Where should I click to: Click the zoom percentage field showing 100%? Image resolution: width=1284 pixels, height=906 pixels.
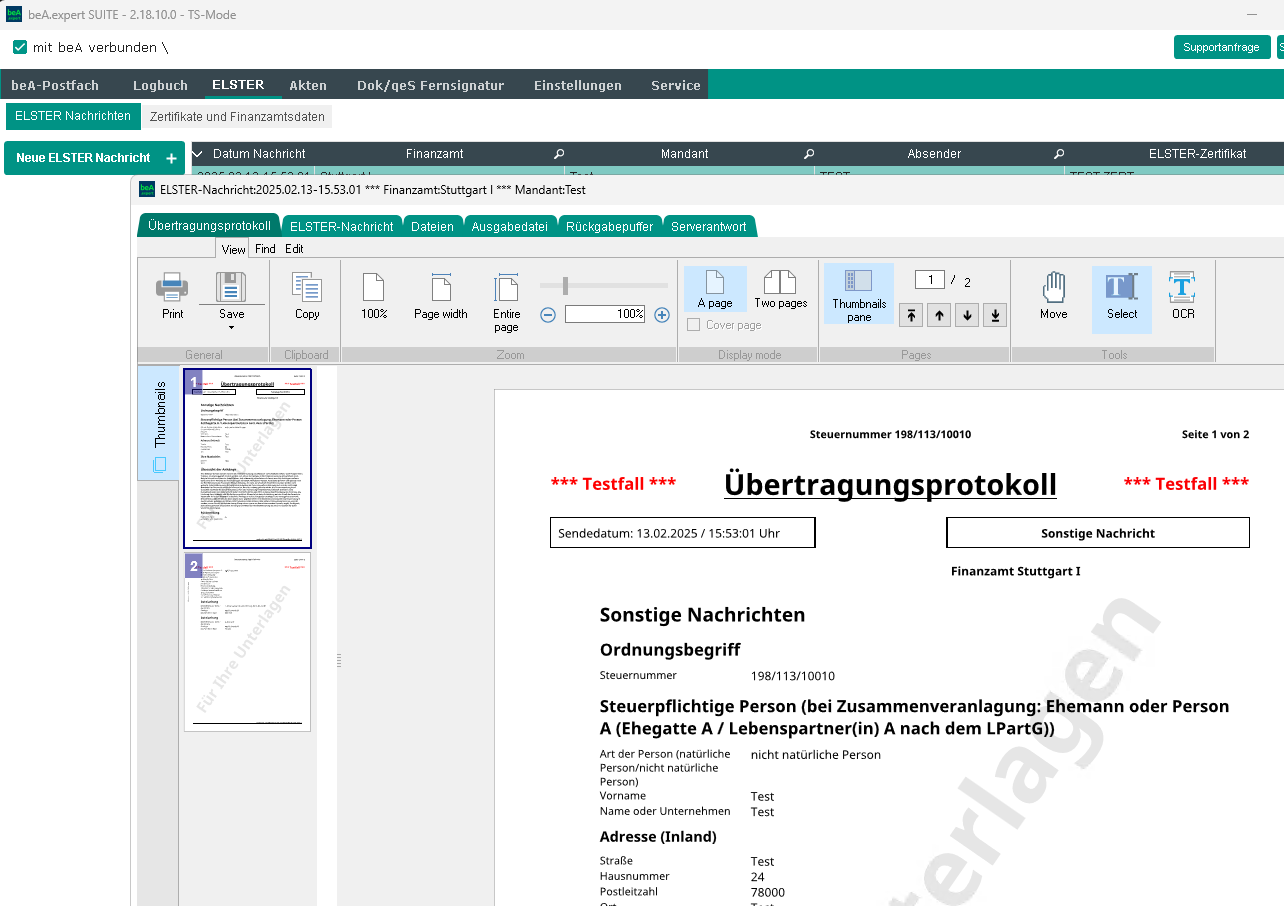(605, 314)
